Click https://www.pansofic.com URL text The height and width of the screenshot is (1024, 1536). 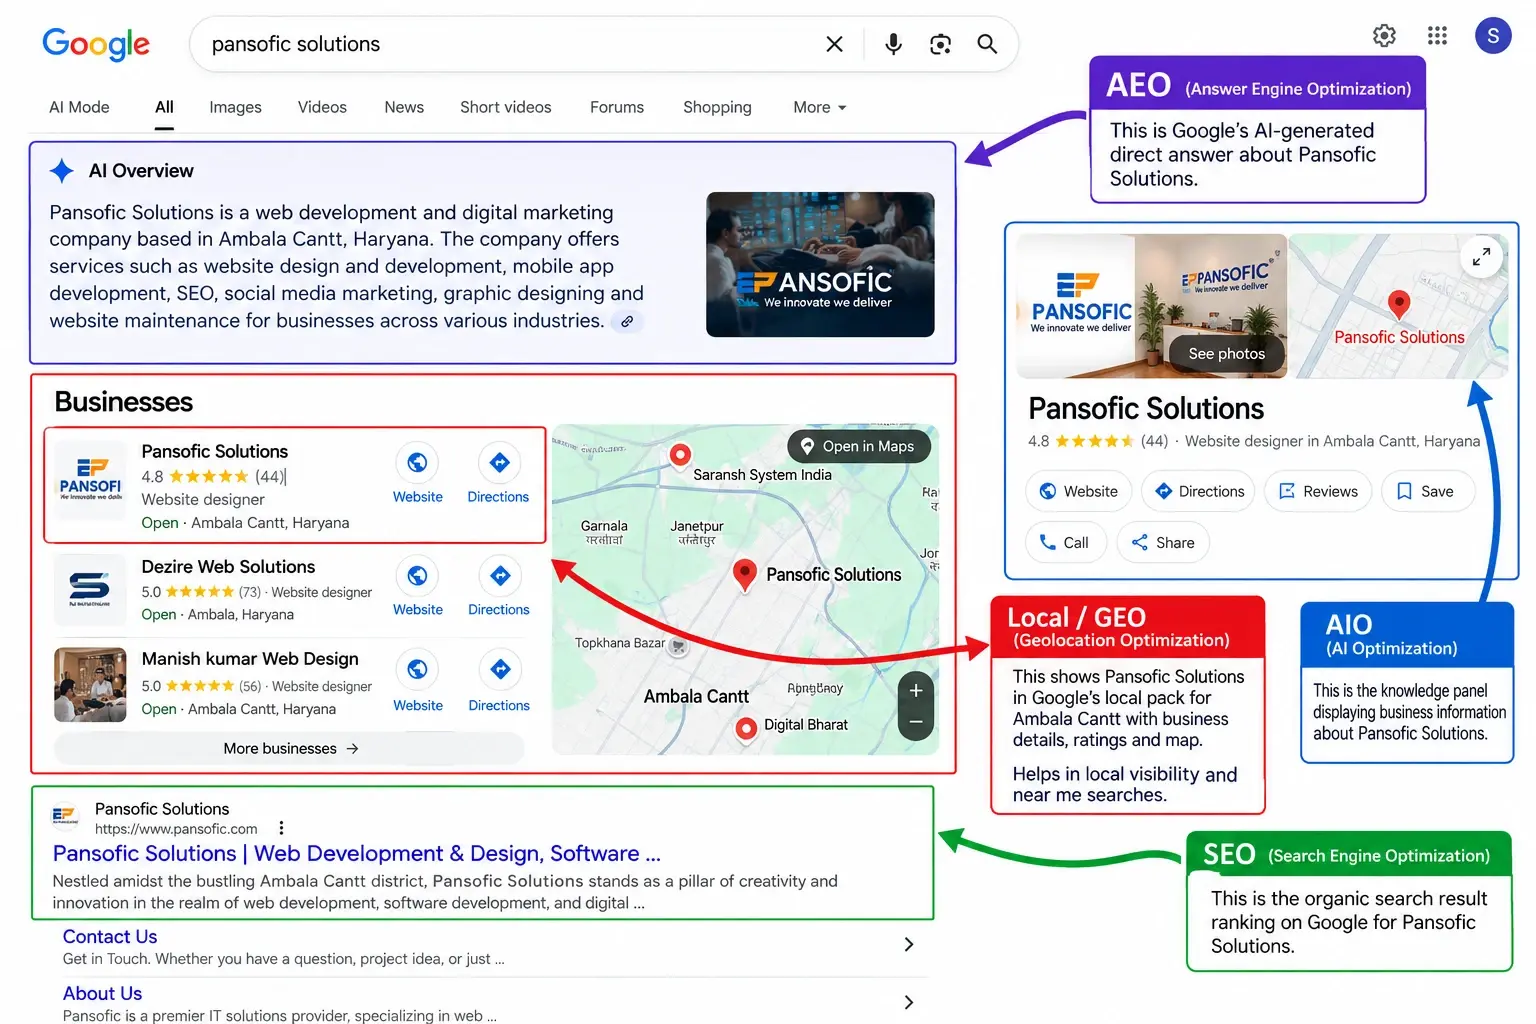(x=176, y=829)
